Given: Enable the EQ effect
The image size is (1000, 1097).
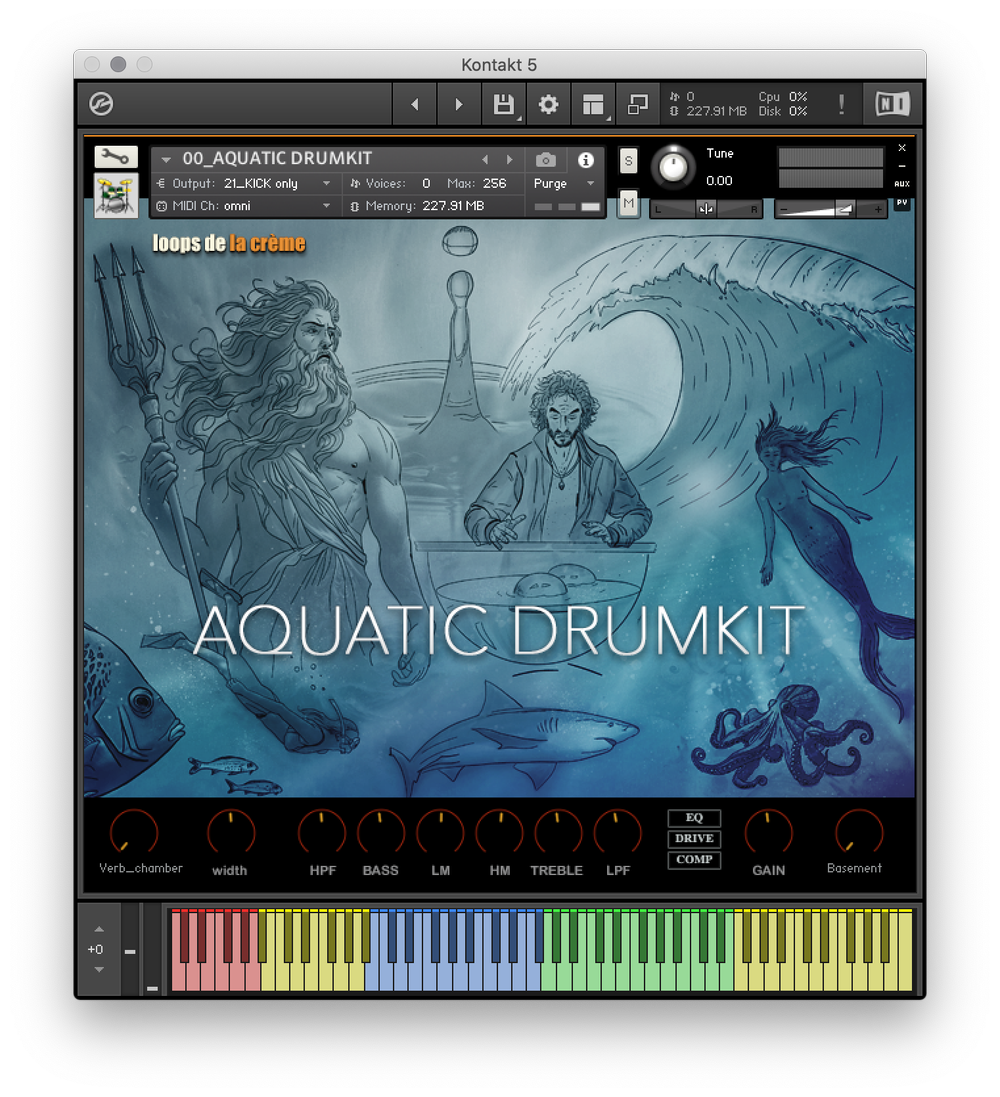Looking at the screenshot, I should pyautogui.click(x=693, y=818).
